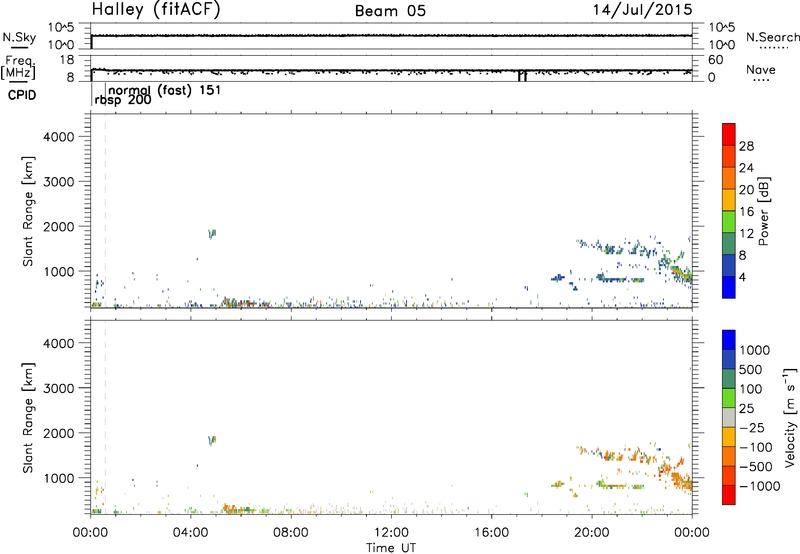Click the '16:00' time tick label
This screenshot has height=554, width=800.
pos(491,533)
